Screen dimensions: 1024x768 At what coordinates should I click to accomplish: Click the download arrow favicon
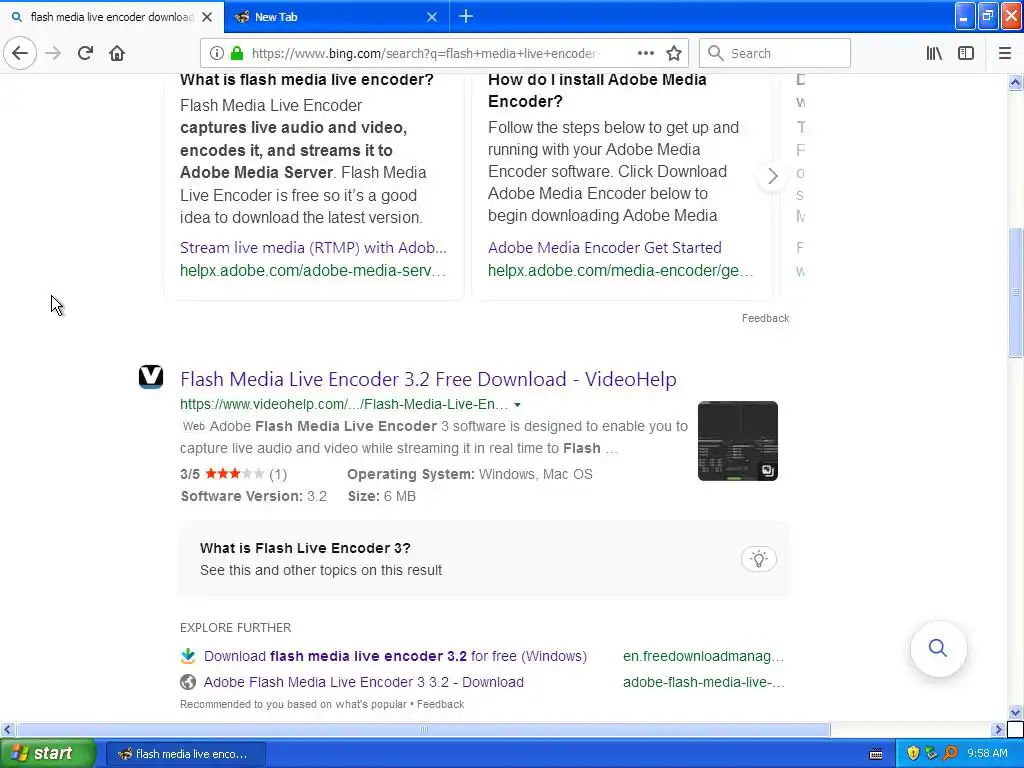point(187,656)
